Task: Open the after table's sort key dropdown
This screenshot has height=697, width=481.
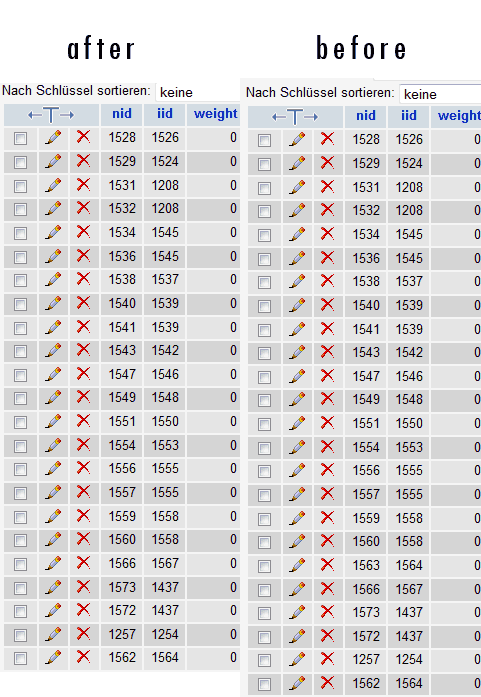Action: pos(198,92)
